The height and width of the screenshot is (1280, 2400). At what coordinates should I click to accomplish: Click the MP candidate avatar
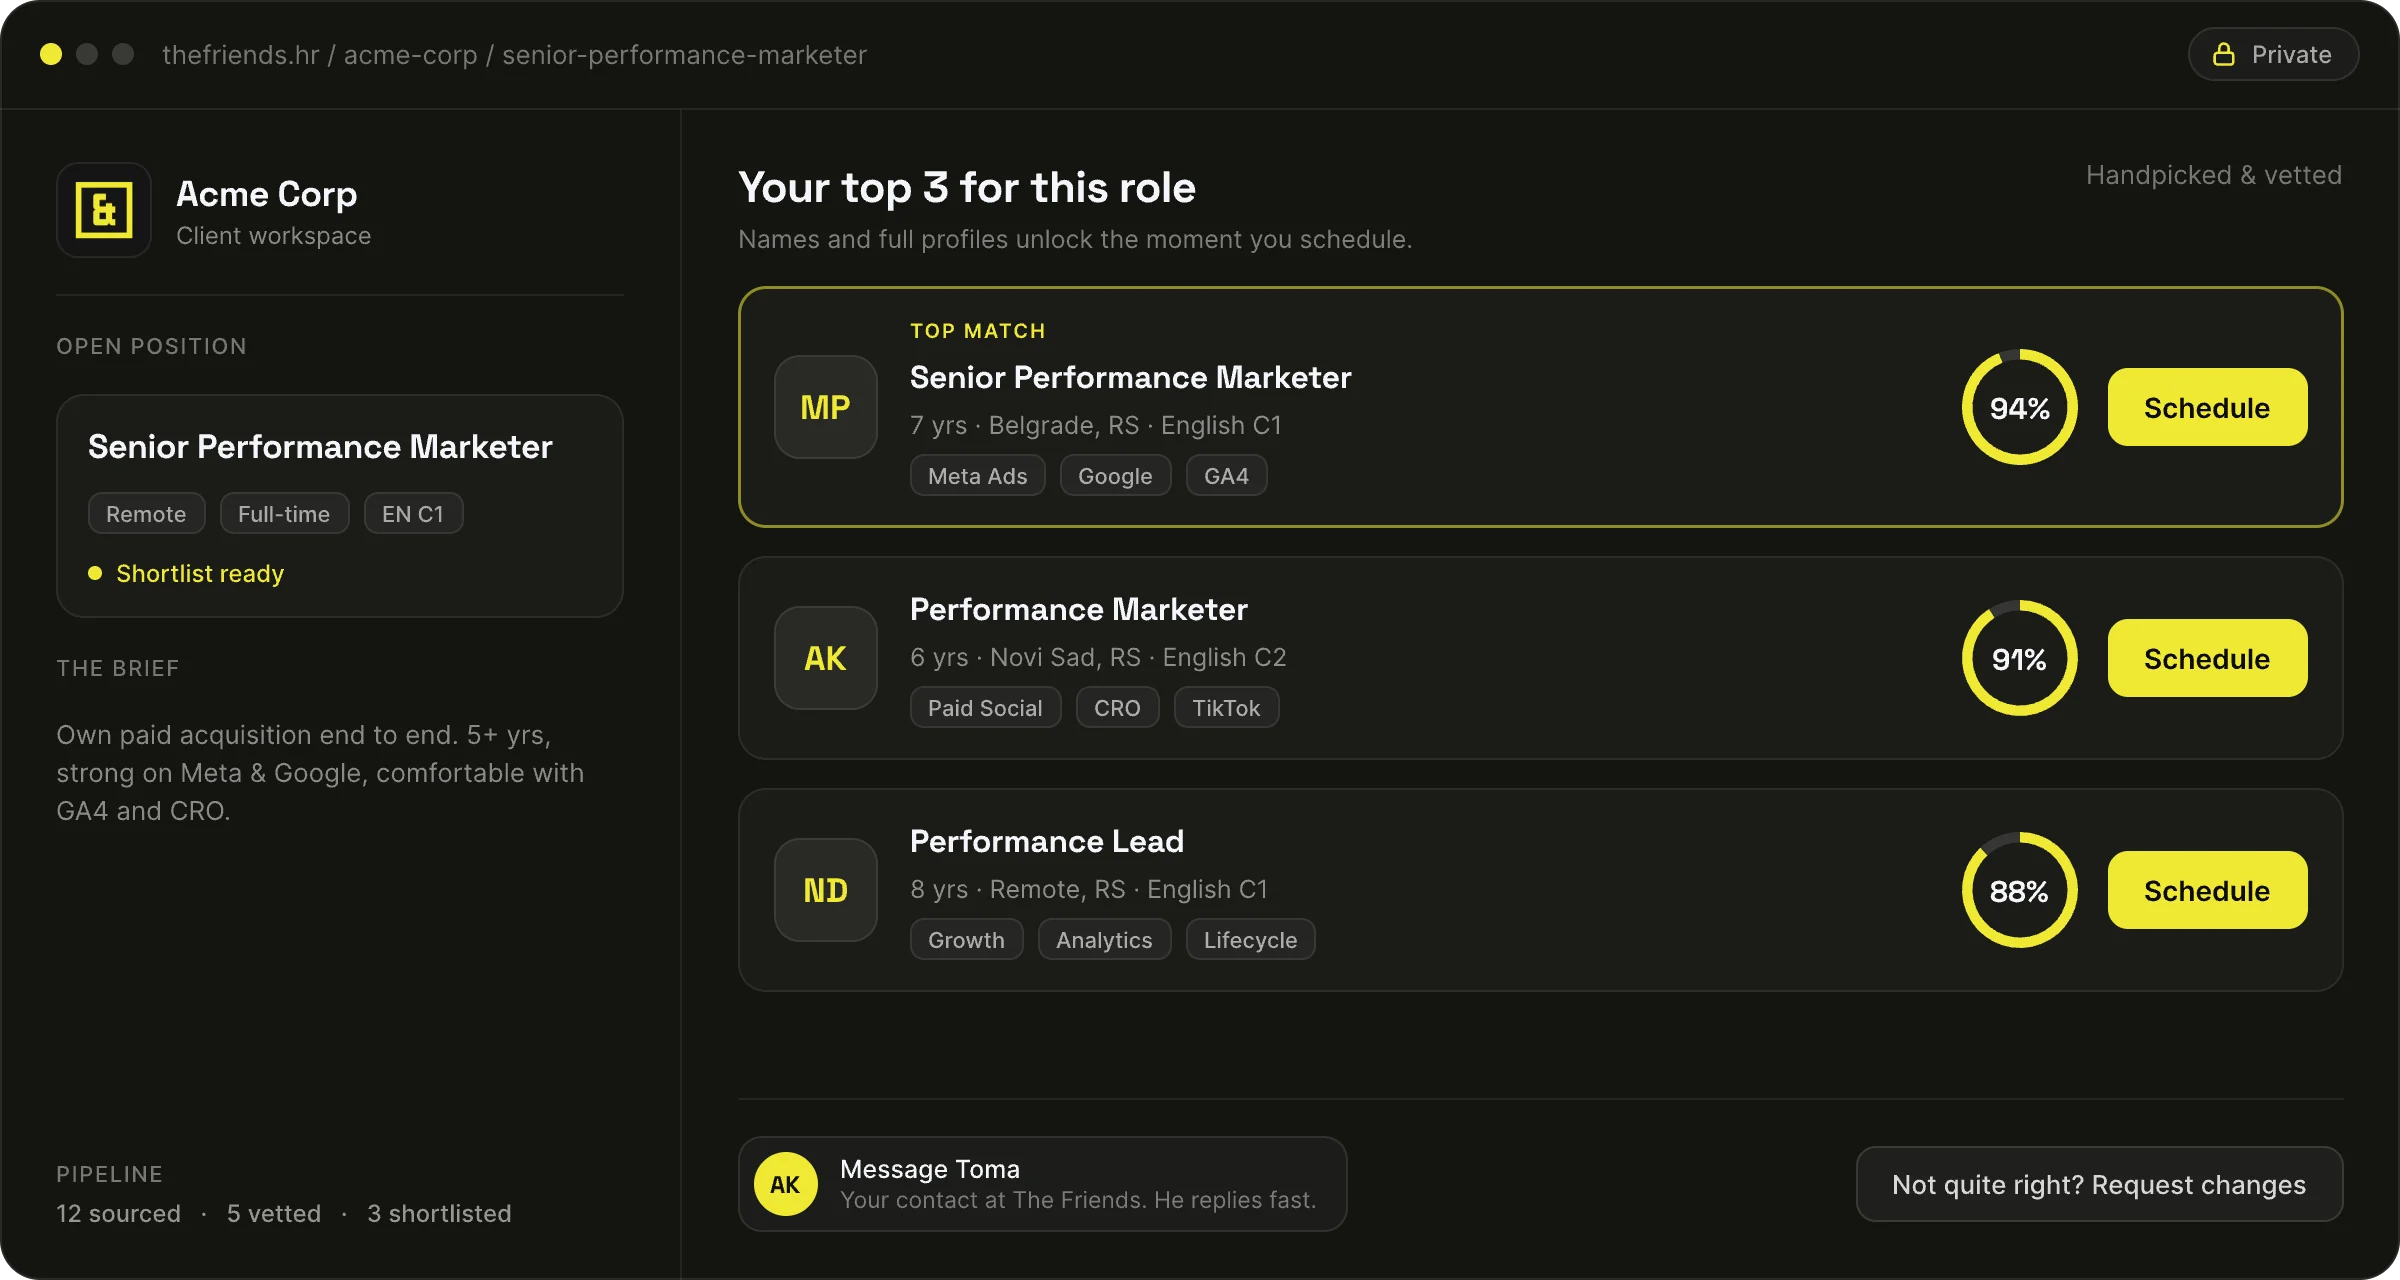[x=826, y=407]
